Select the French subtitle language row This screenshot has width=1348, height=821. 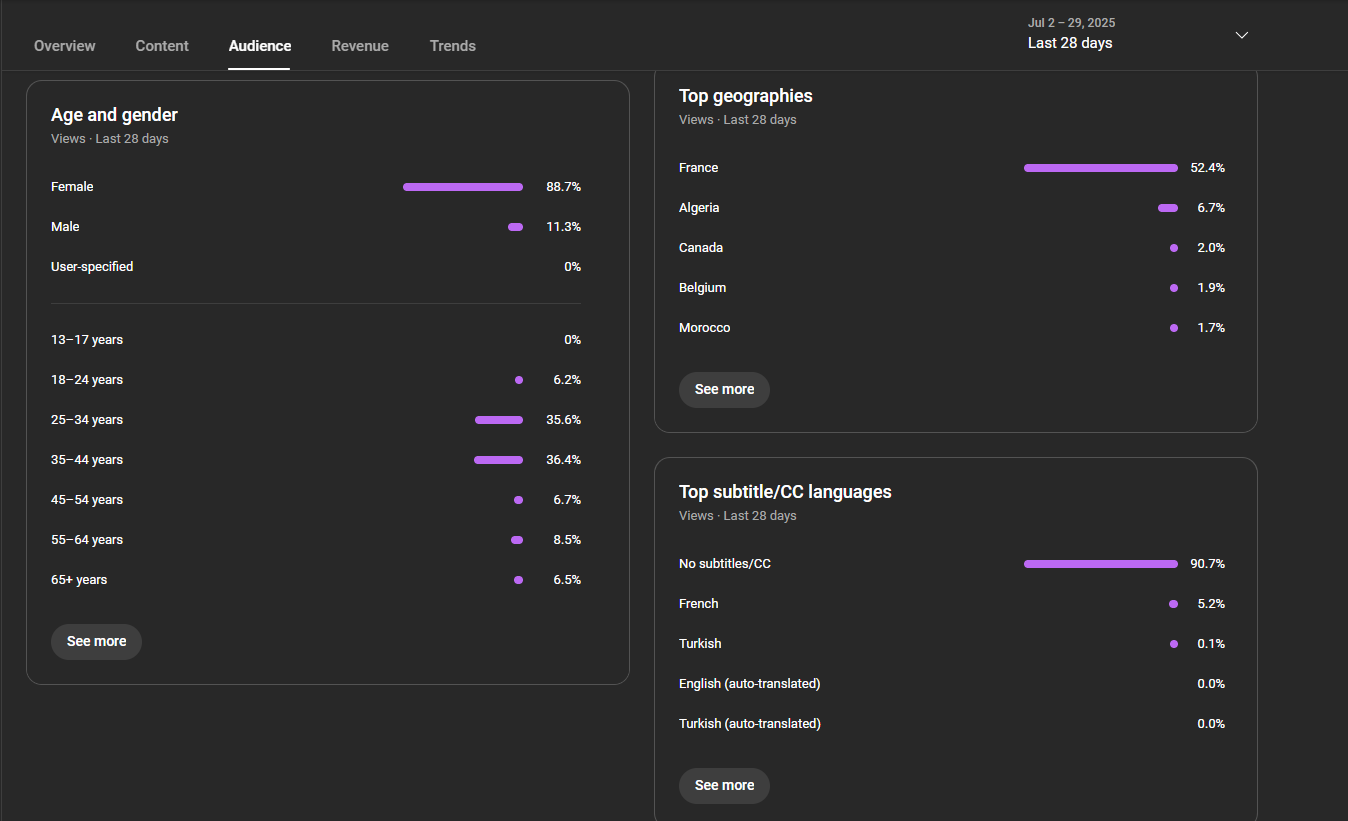pyautogui.click(x=952, y=604)
